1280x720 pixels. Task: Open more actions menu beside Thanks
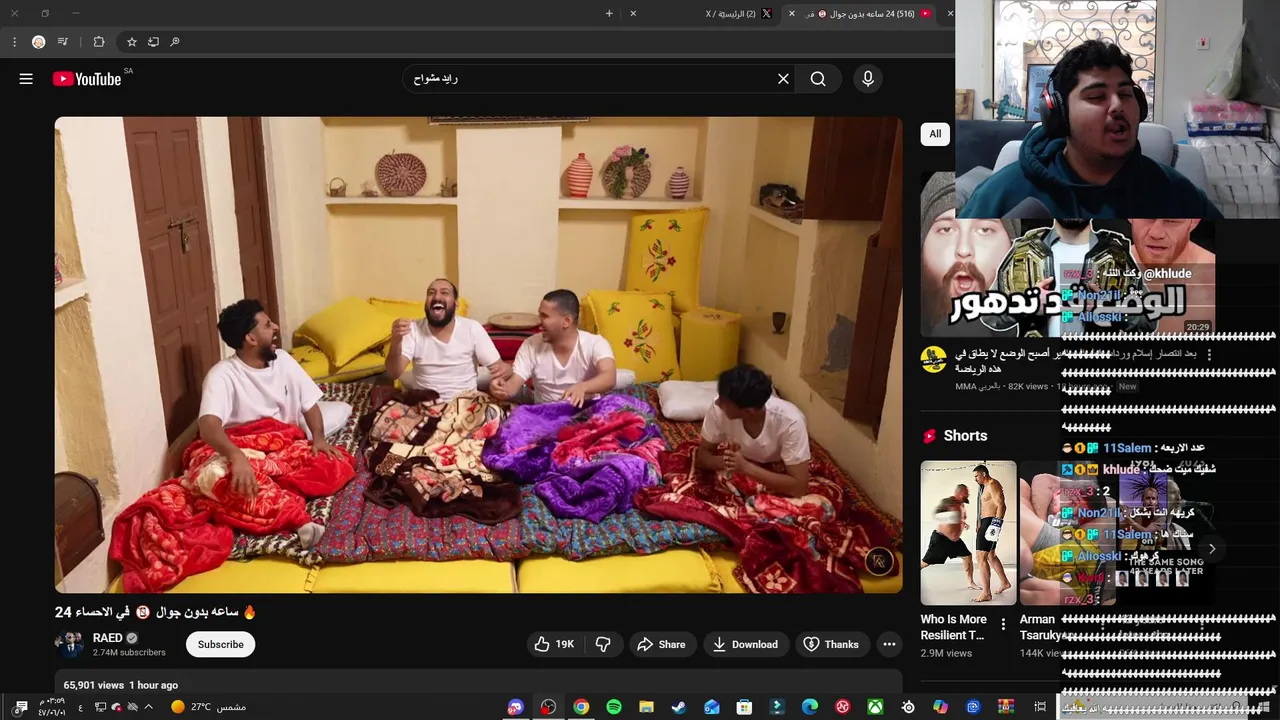889,644
